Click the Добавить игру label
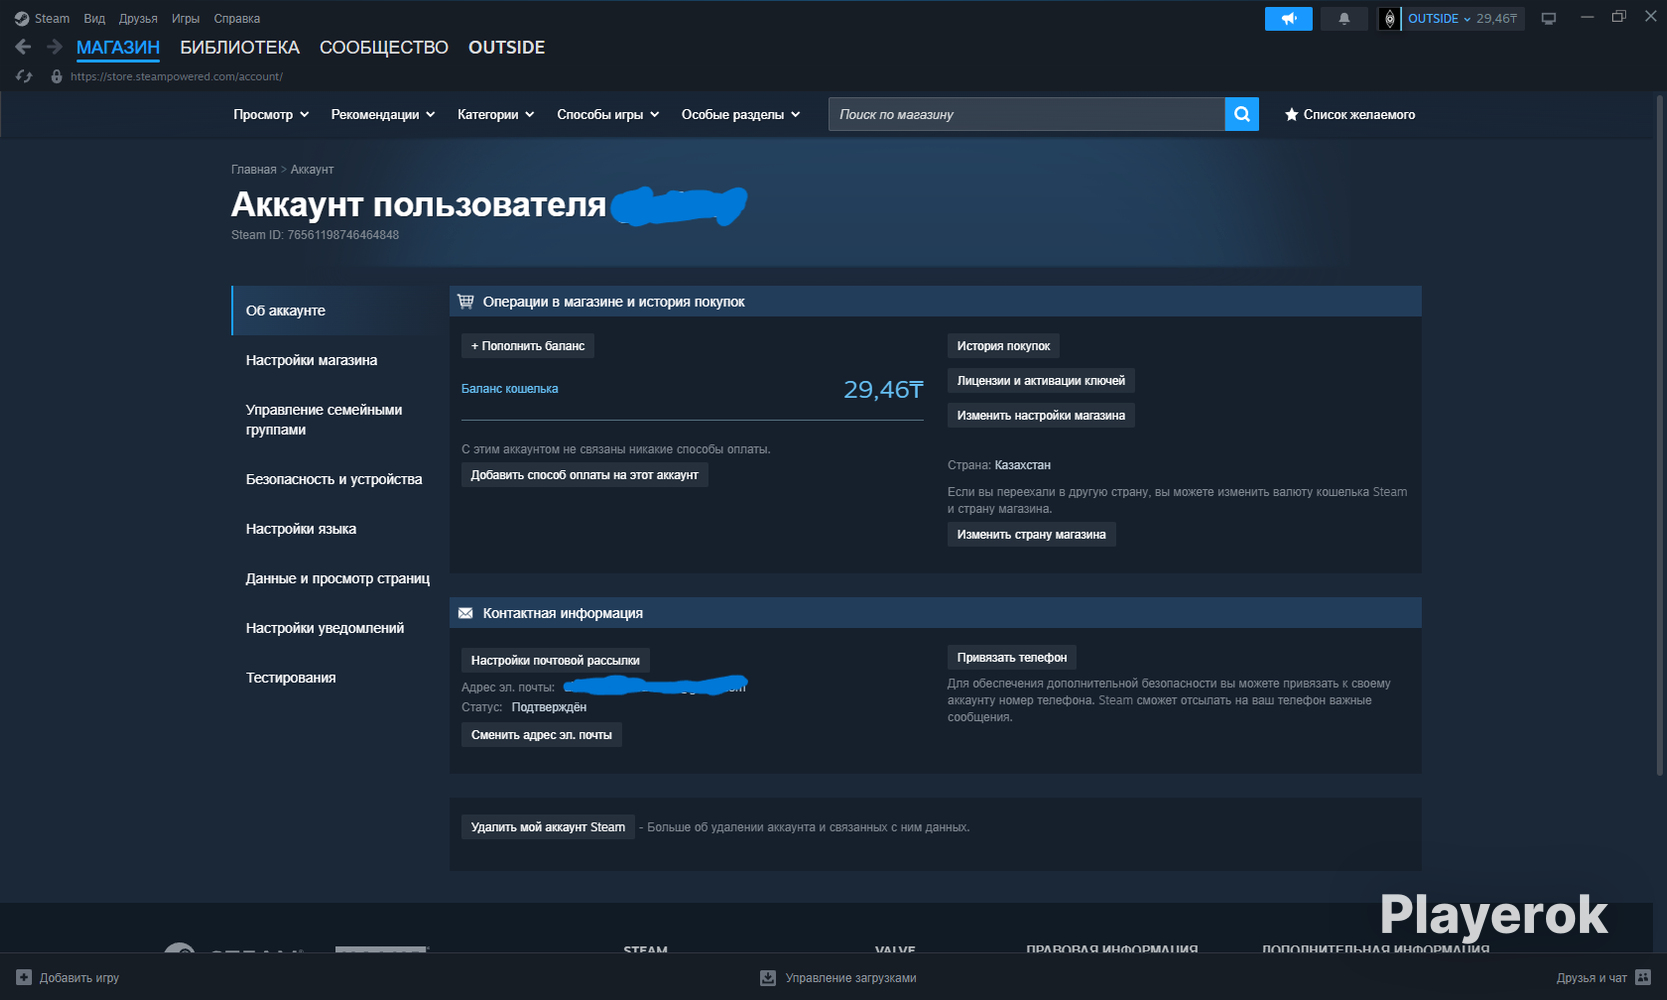The height and width of the screenshot is (1000, 1667). coord(79,977)
